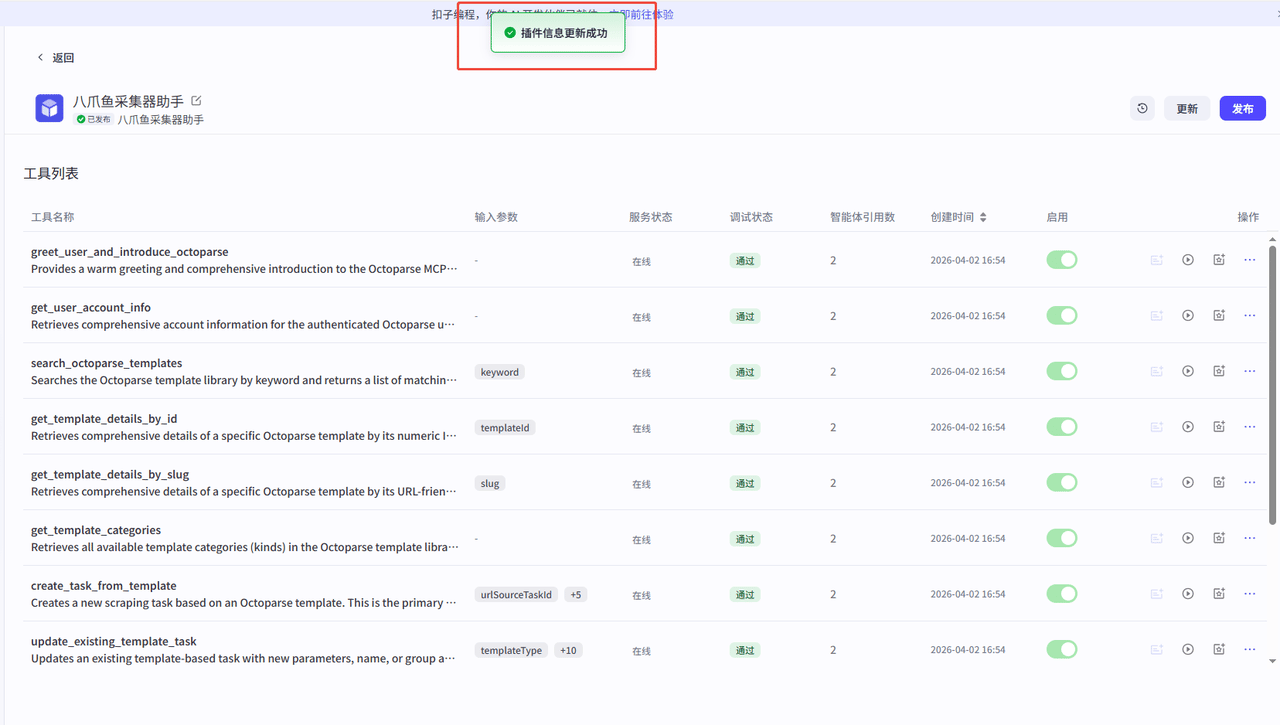
Task: Click the 更新 button
Action: tap(1187, 108)
